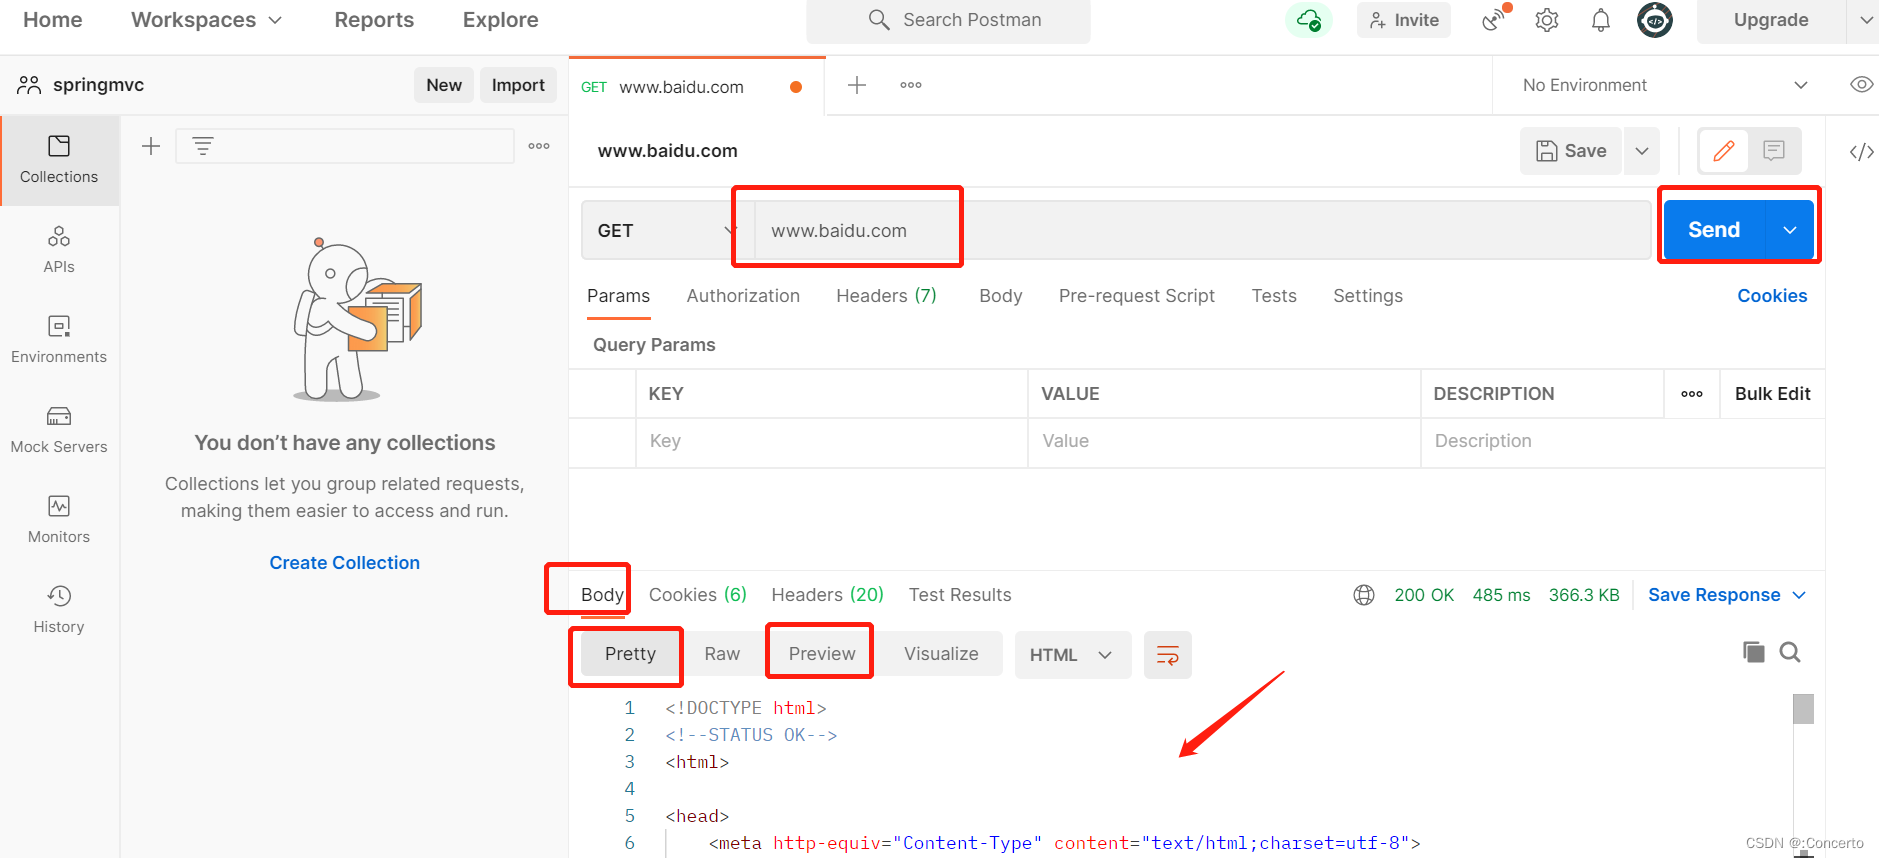
Task: Open the request Settings tab
Action: tap(1368, 296)
